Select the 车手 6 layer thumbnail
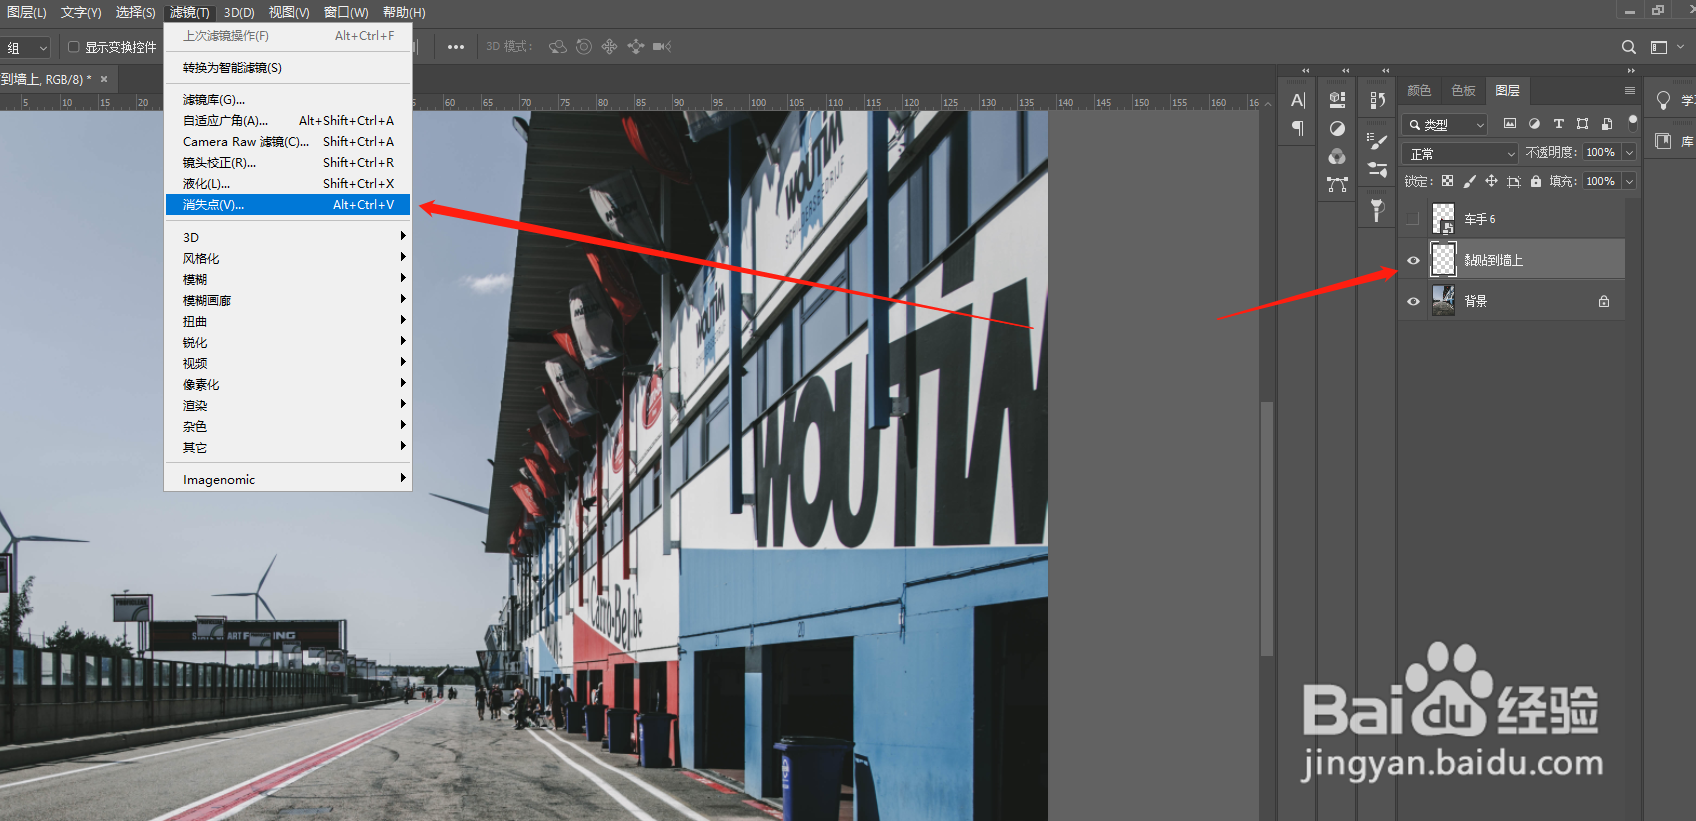 [x=1443, y=218]
